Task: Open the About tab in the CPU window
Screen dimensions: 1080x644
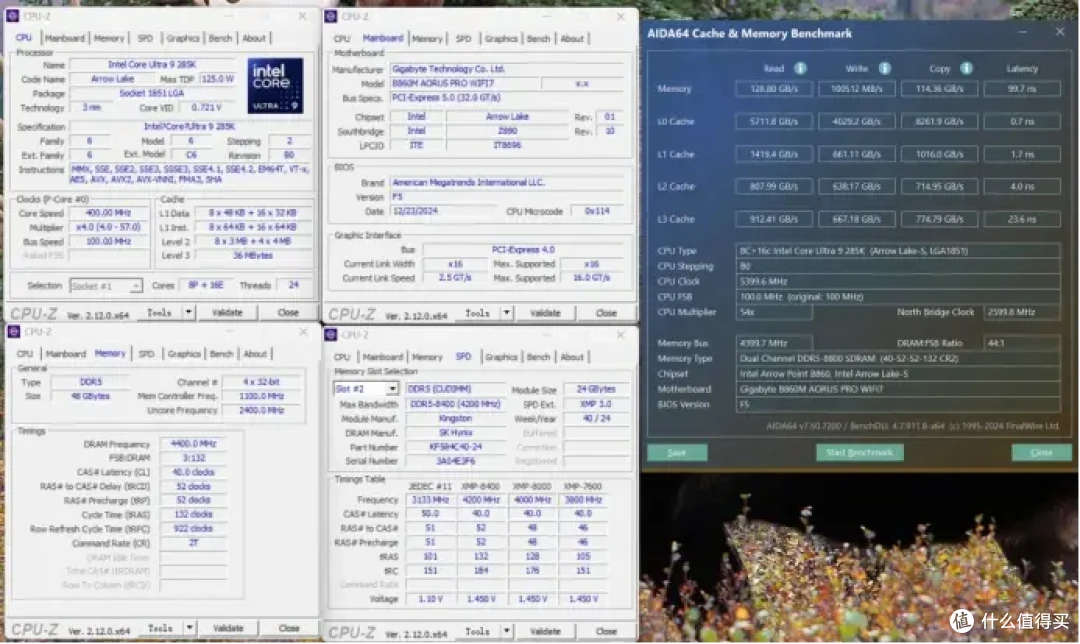Action: (254, 38)
